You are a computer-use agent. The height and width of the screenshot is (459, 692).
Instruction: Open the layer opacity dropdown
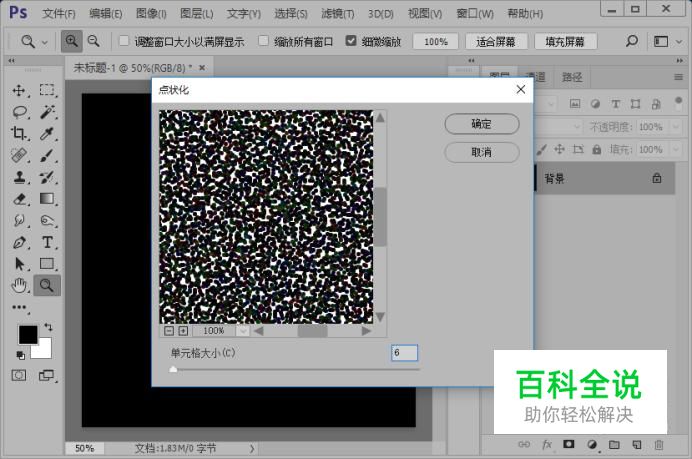tap(676, 127)
